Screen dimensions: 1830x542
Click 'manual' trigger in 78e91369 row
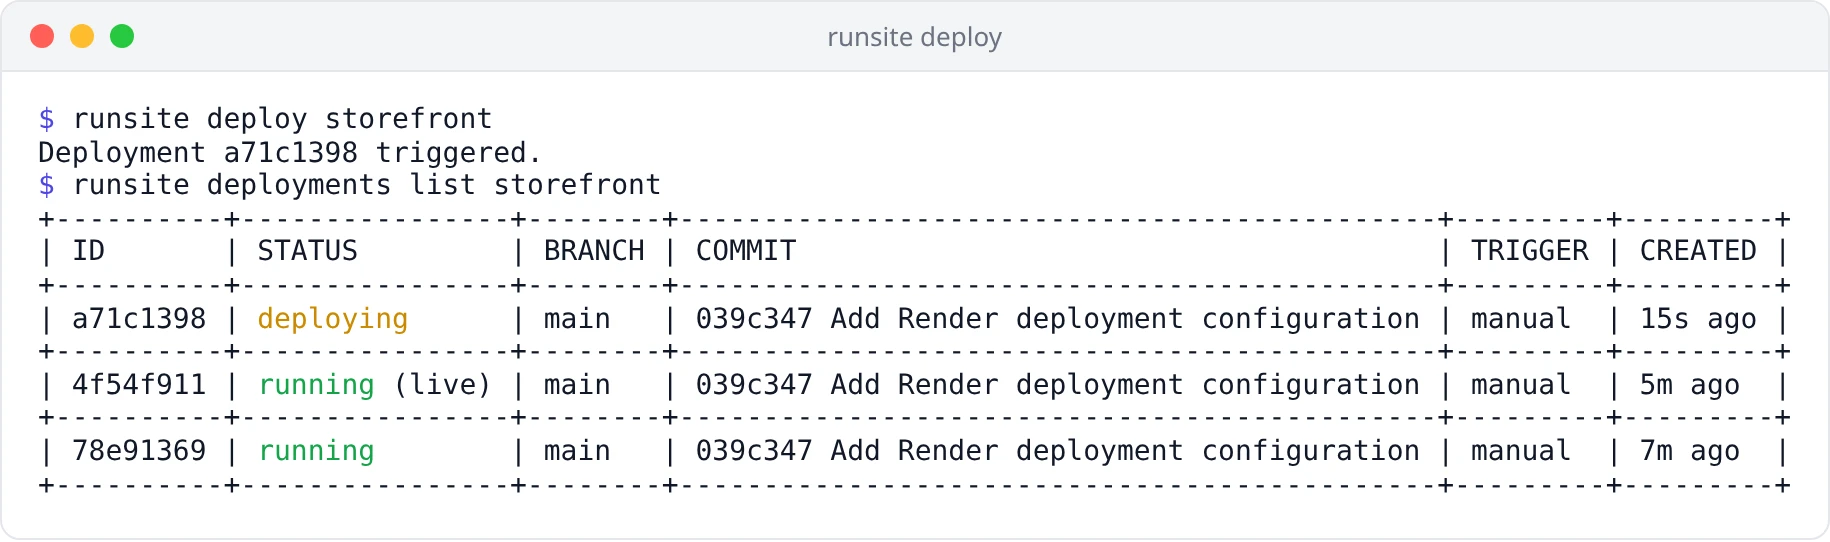(1521, 451)
